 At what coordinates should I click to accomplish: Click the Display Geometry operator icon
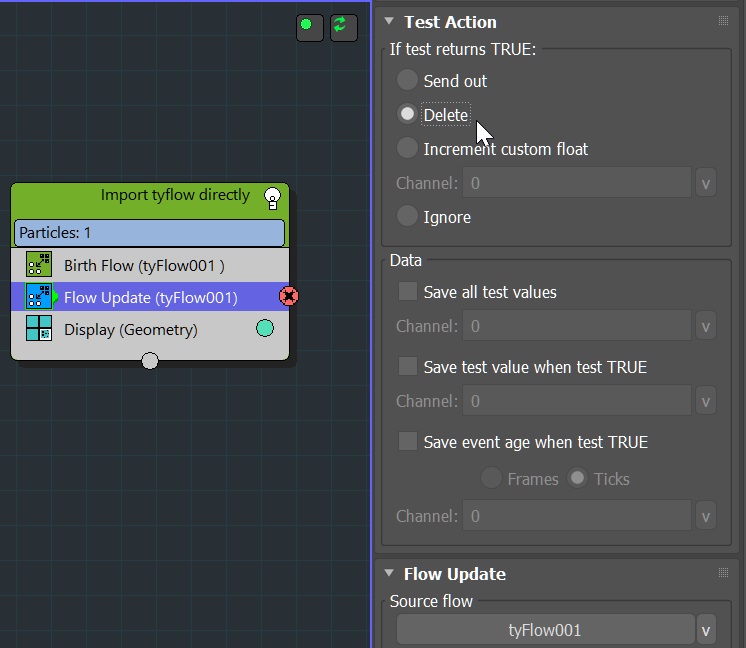coord(39,329)
